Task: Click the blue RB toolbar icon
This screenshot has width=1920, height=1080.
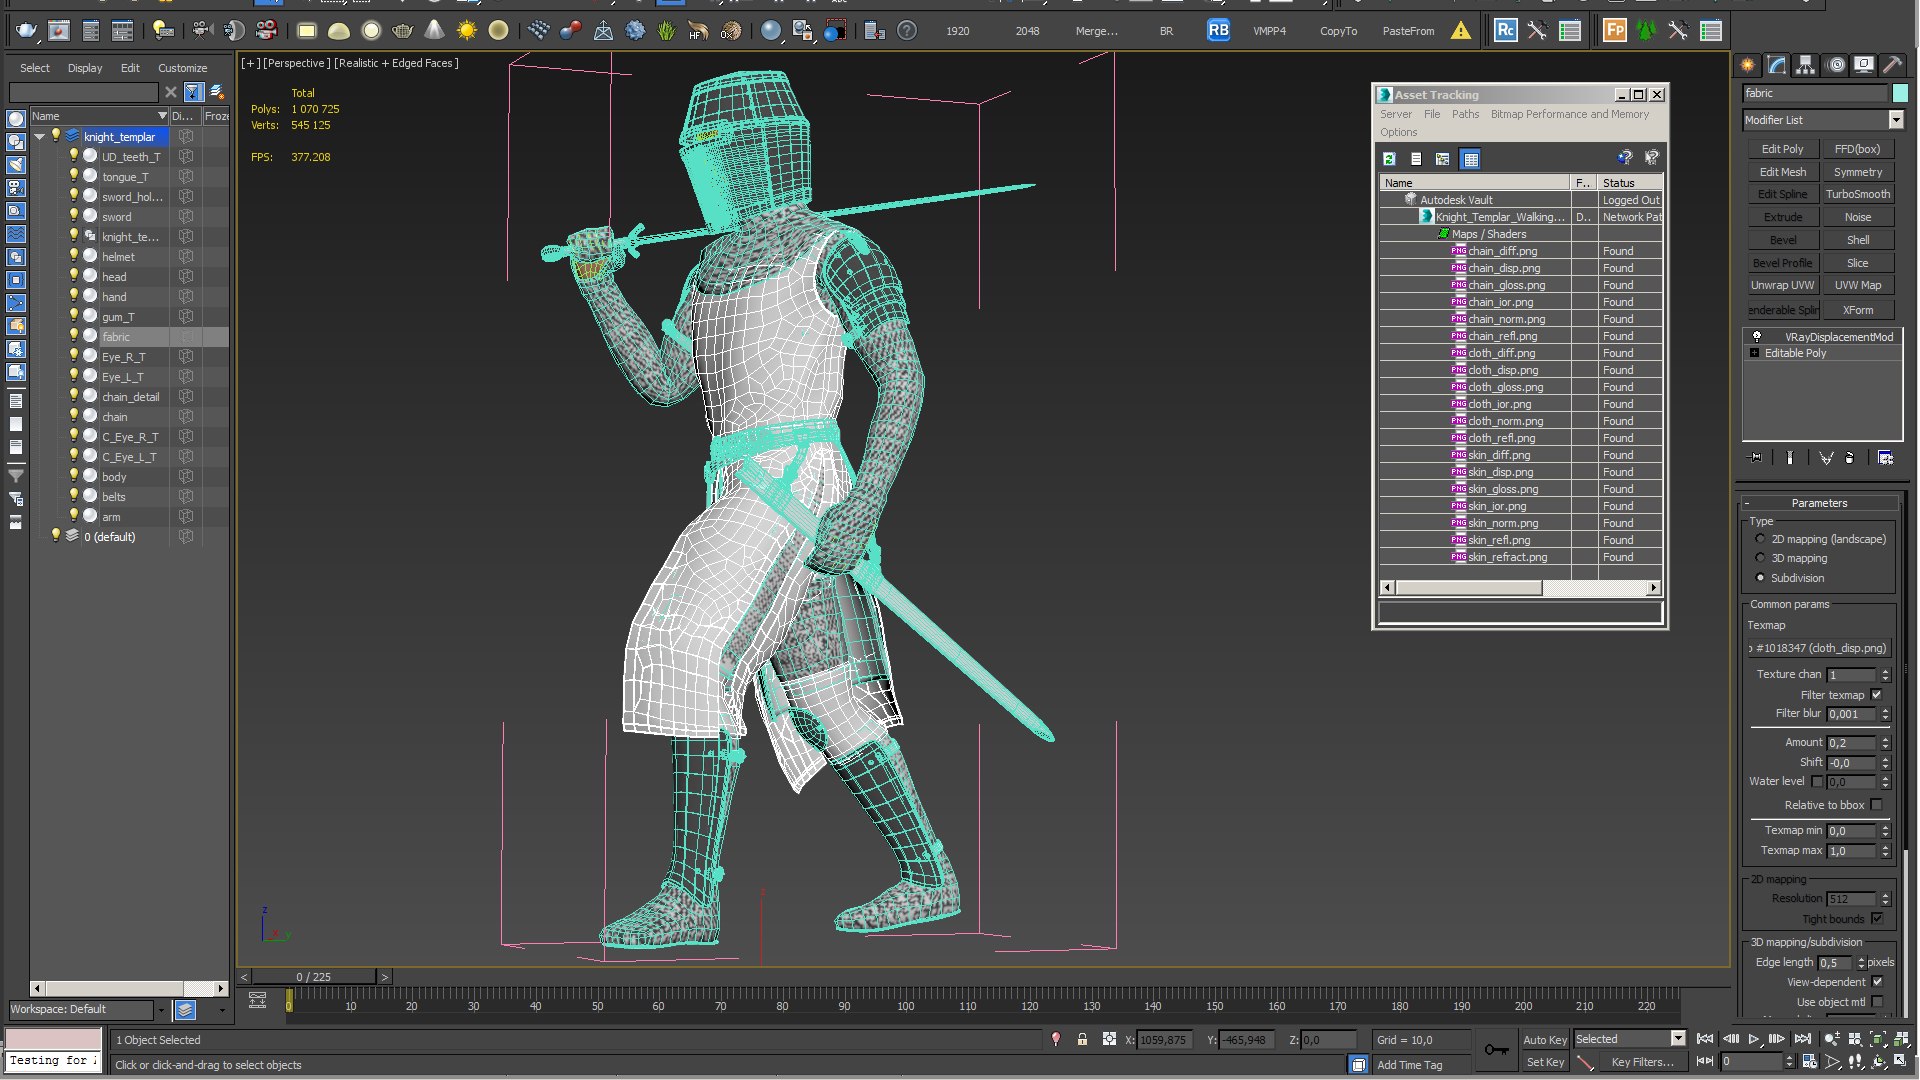Action: pos(1218,31)
